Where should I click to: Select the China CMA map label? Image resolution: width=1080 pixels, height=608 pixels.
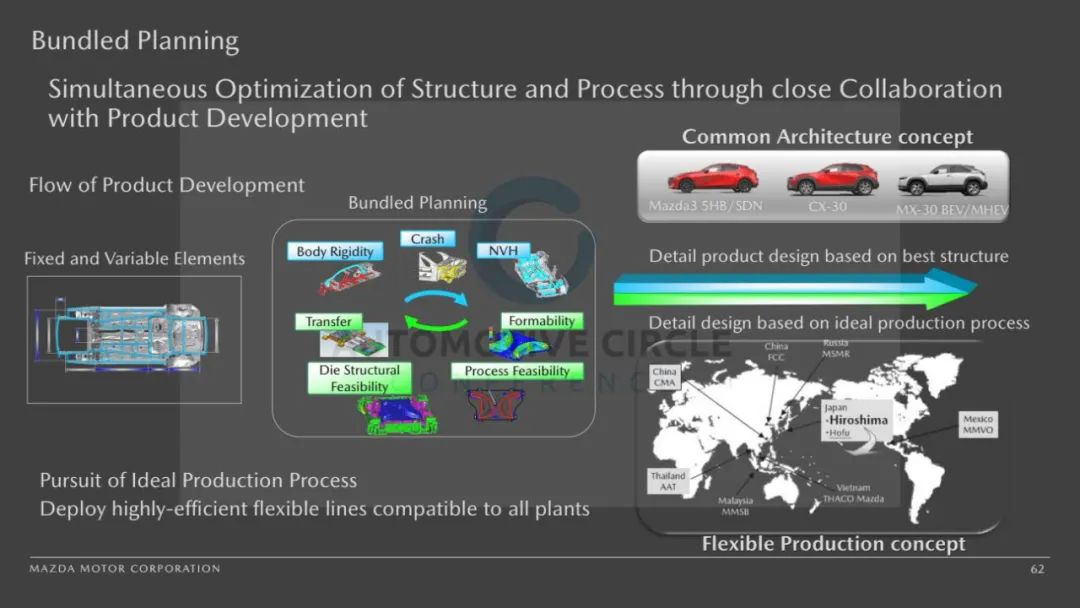[x=665, y=377]
